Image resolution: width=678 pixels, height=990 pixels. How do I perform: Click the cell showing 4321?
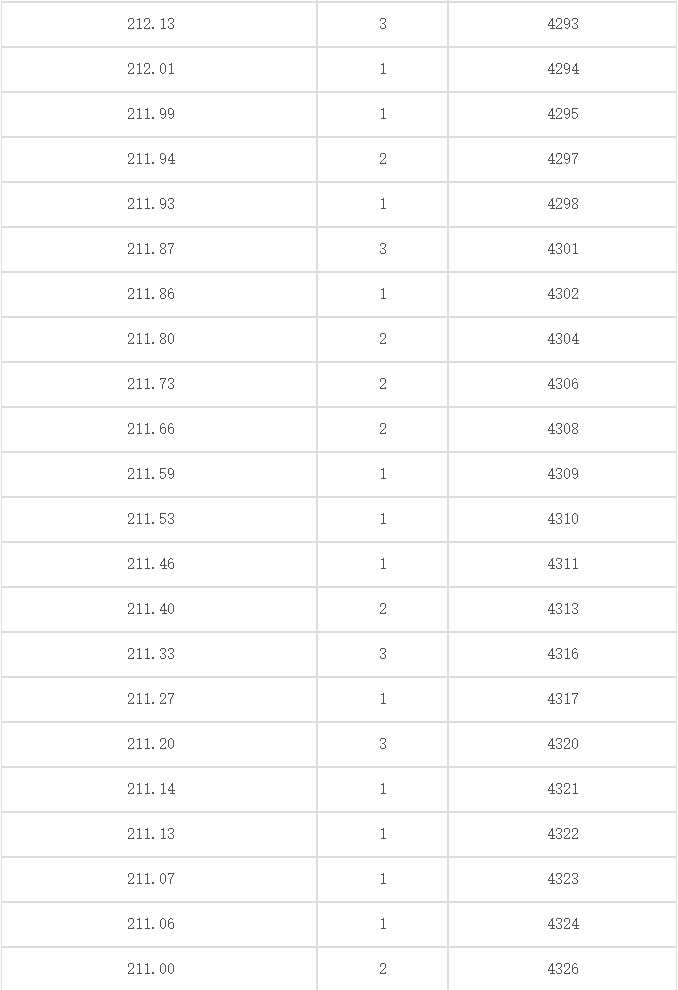click(563, 789)
